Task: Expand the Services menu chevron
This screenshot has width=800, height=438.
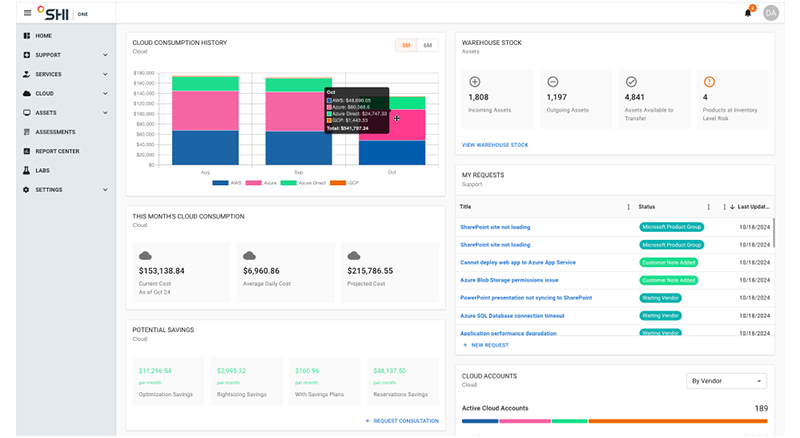Action: click(105, 74)
